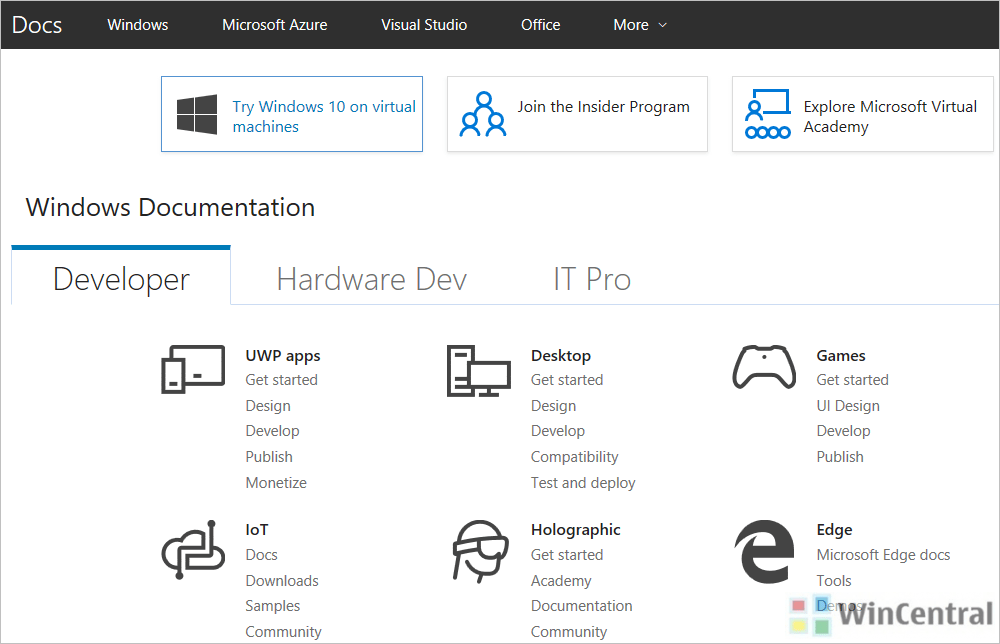Open UI Design under Games
The width and height of the screenshot is (1000, 644).
click(848, 406)
